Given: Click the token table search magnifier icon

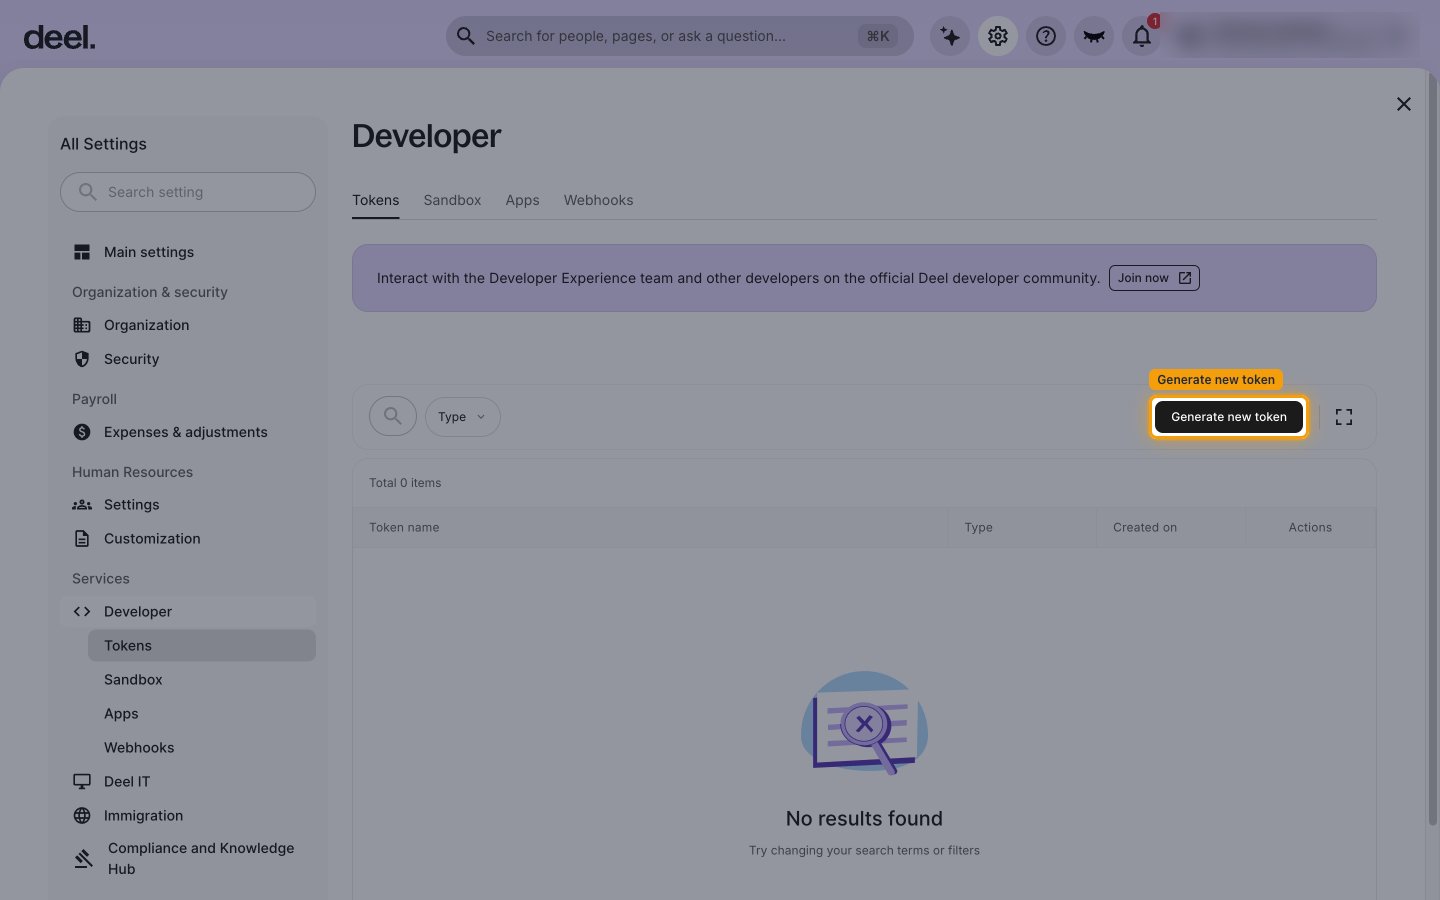Looking at the screenshot, I should pos(393,416).
